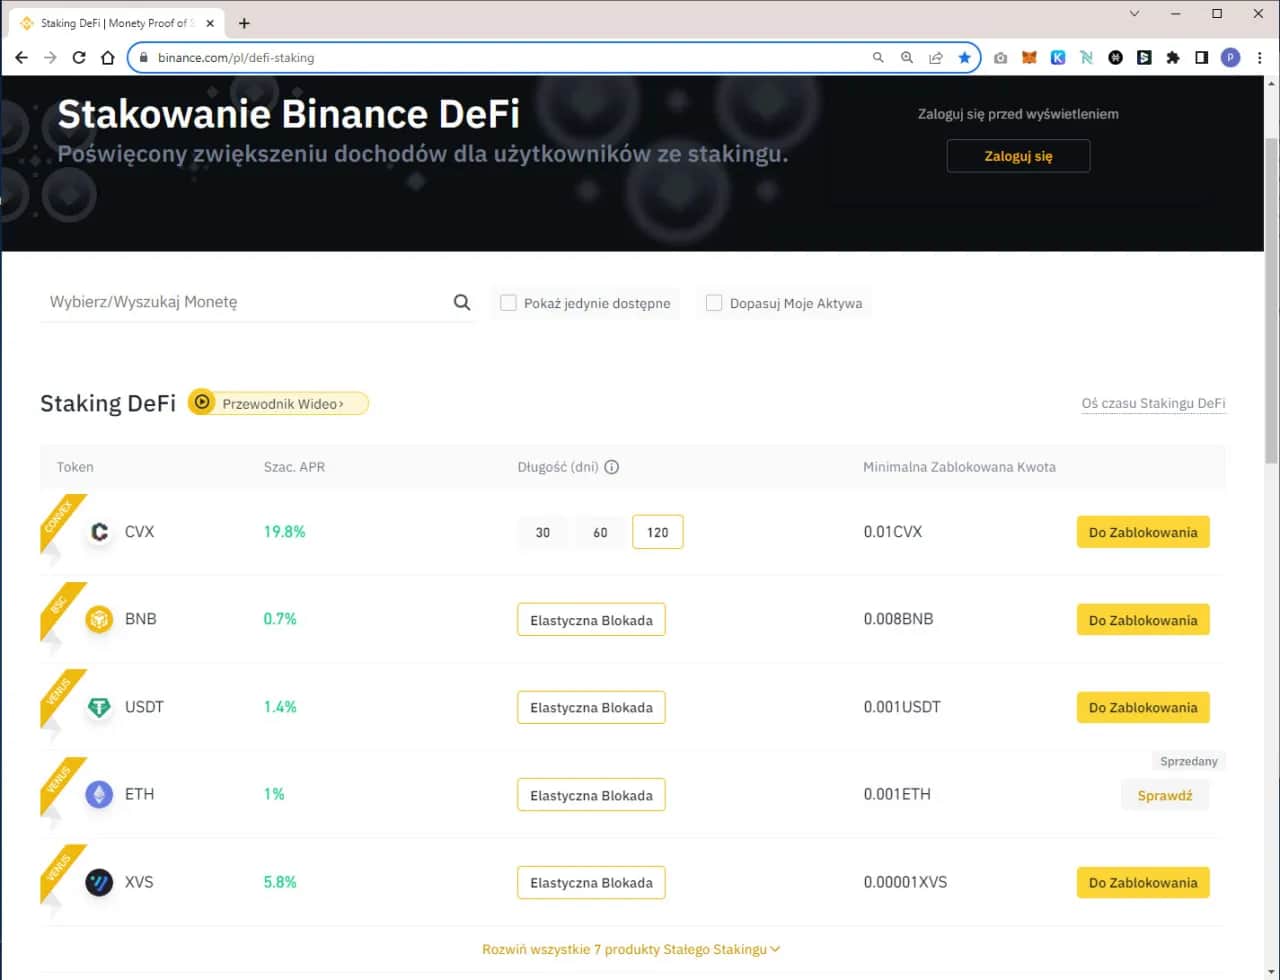The width and height of the screenshot is (1280, 980).
Task: Open Oś czasu Stakingu DeFi link
Action: (x=1153, y=403)
